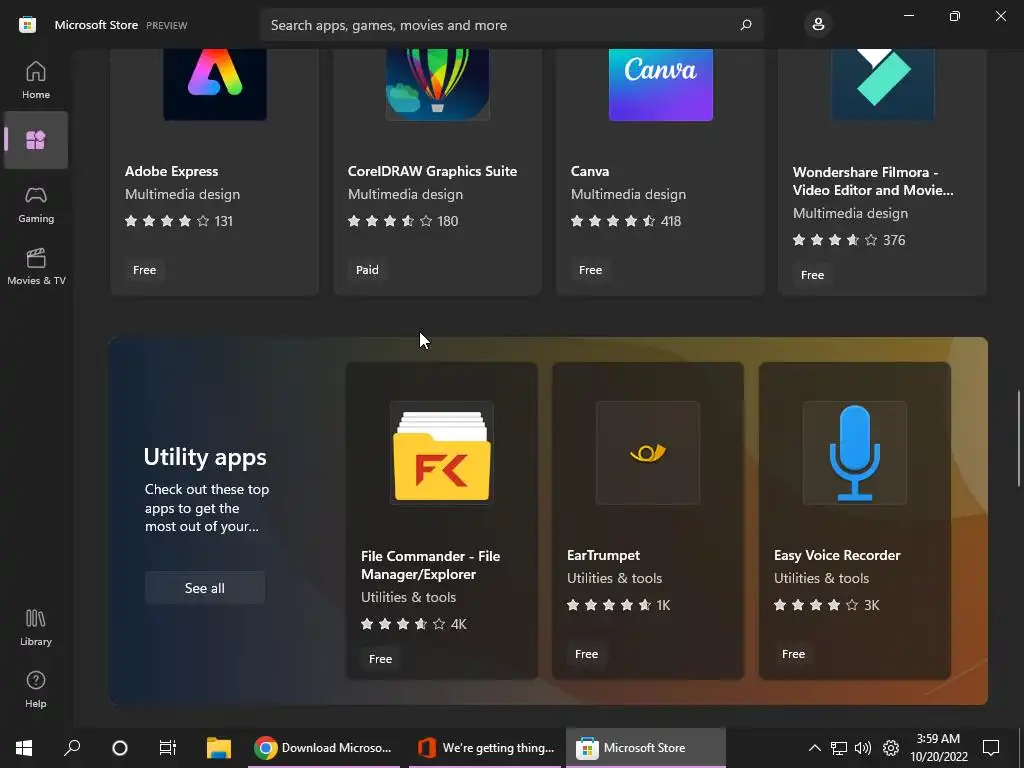Click Canva star rating 418

626,221
